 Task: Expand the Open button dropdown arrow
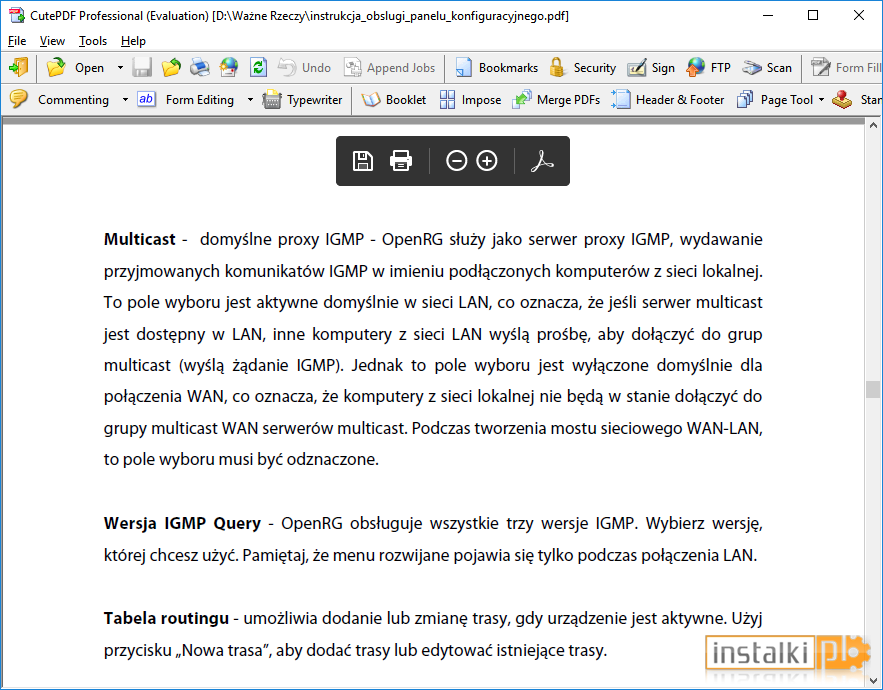(120, 68)
